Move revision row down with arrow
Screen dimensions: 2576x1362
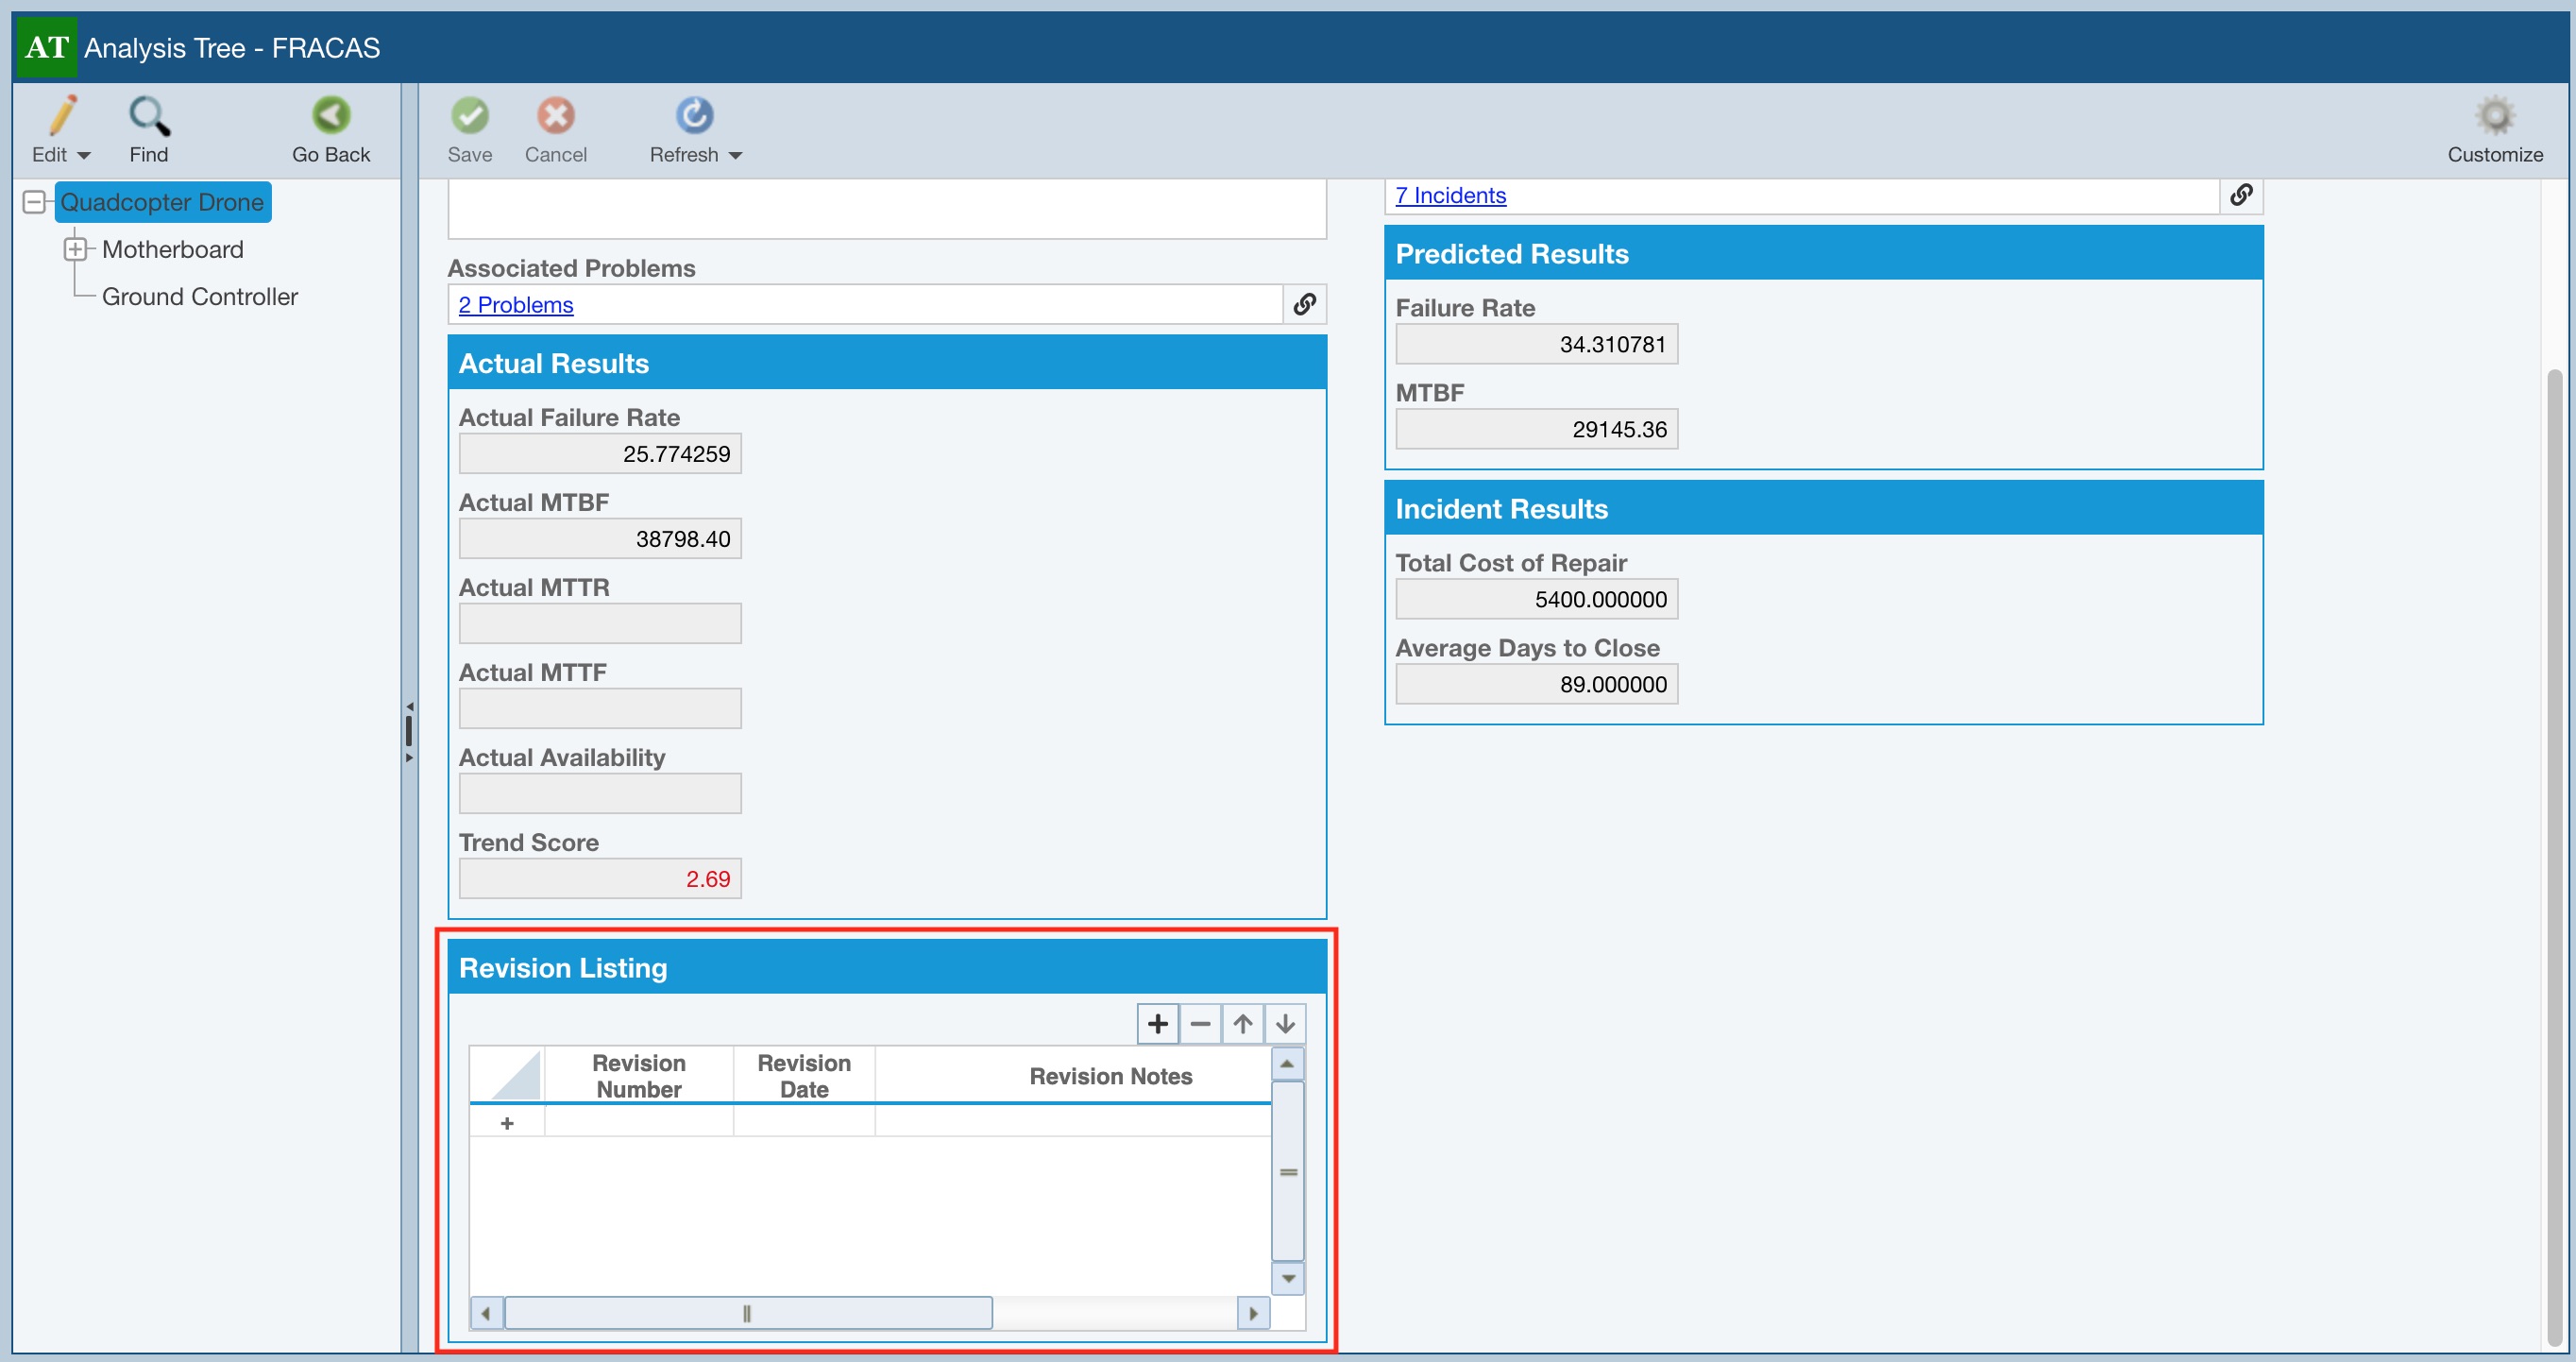click(1286, 1024)
